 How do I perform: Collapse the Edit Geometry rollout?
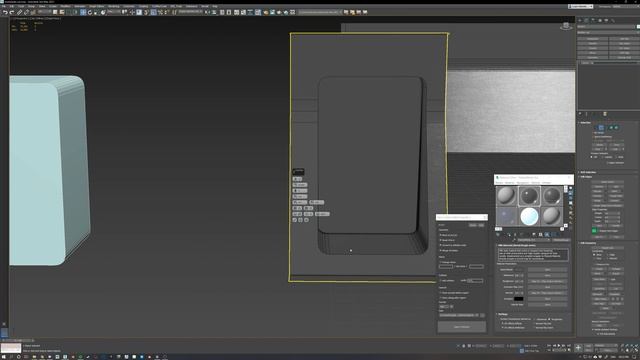pyautogui.click(x=589, y=243)
